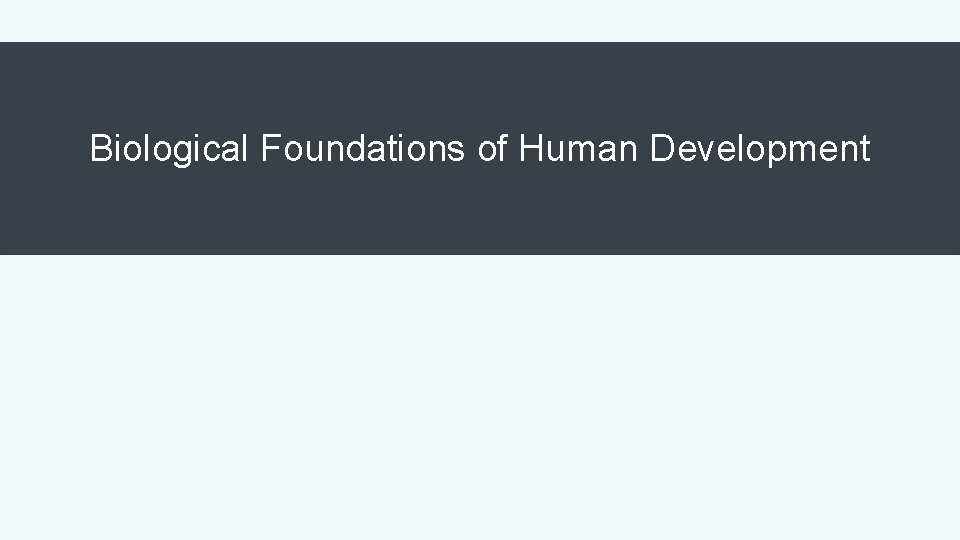Click the letter "B" starting the title
Screen dimensions: 960x540
(100, 148)
